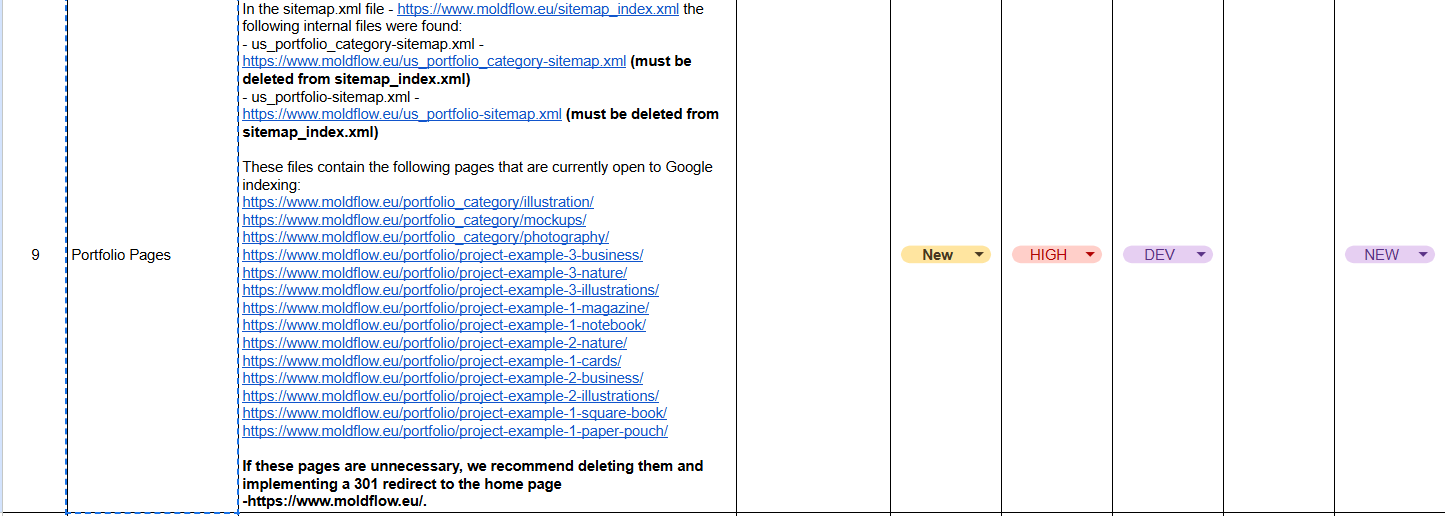Open the project-example-1-paper-pouch link
Viewport: 1445px width, 516px height.
point(455,431)
